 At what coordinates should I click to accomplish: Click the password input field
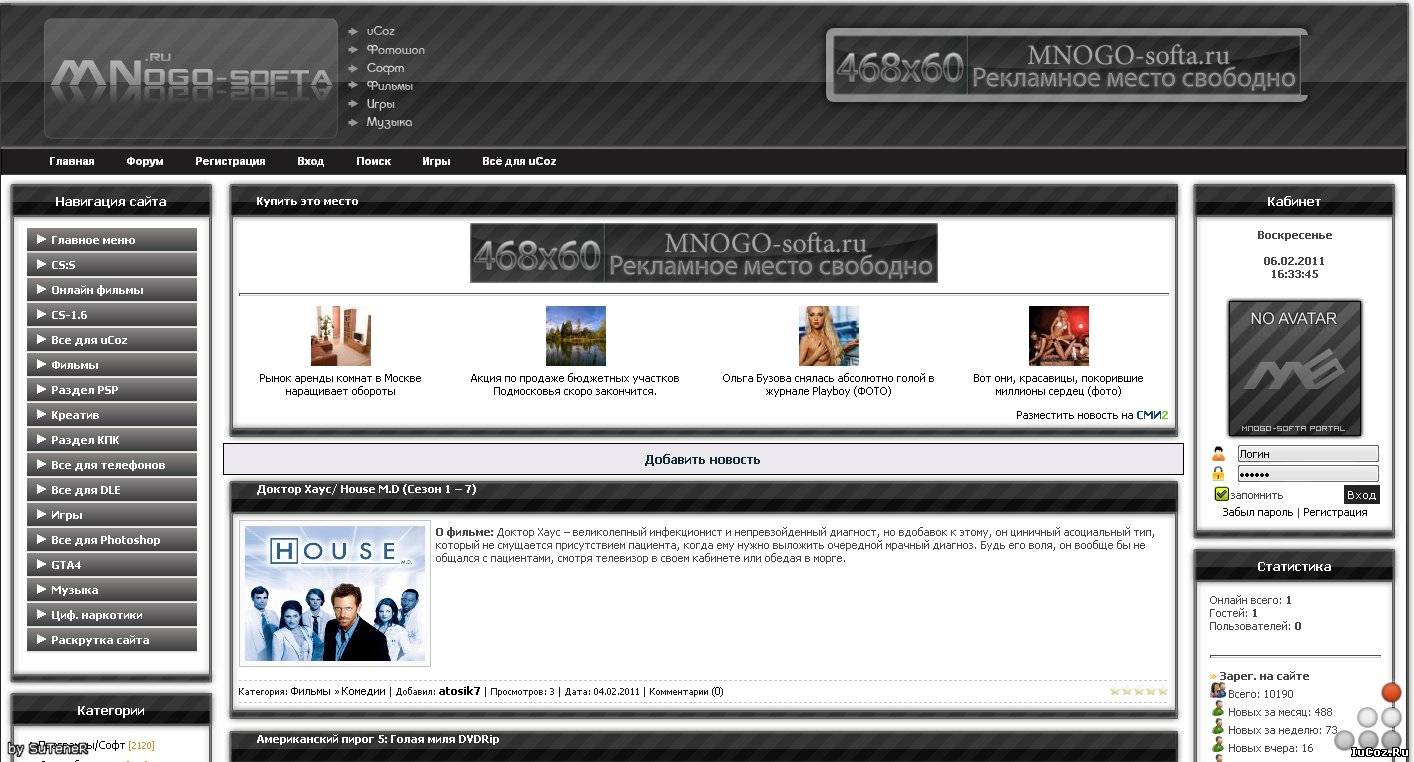[x=1308, y=474]
